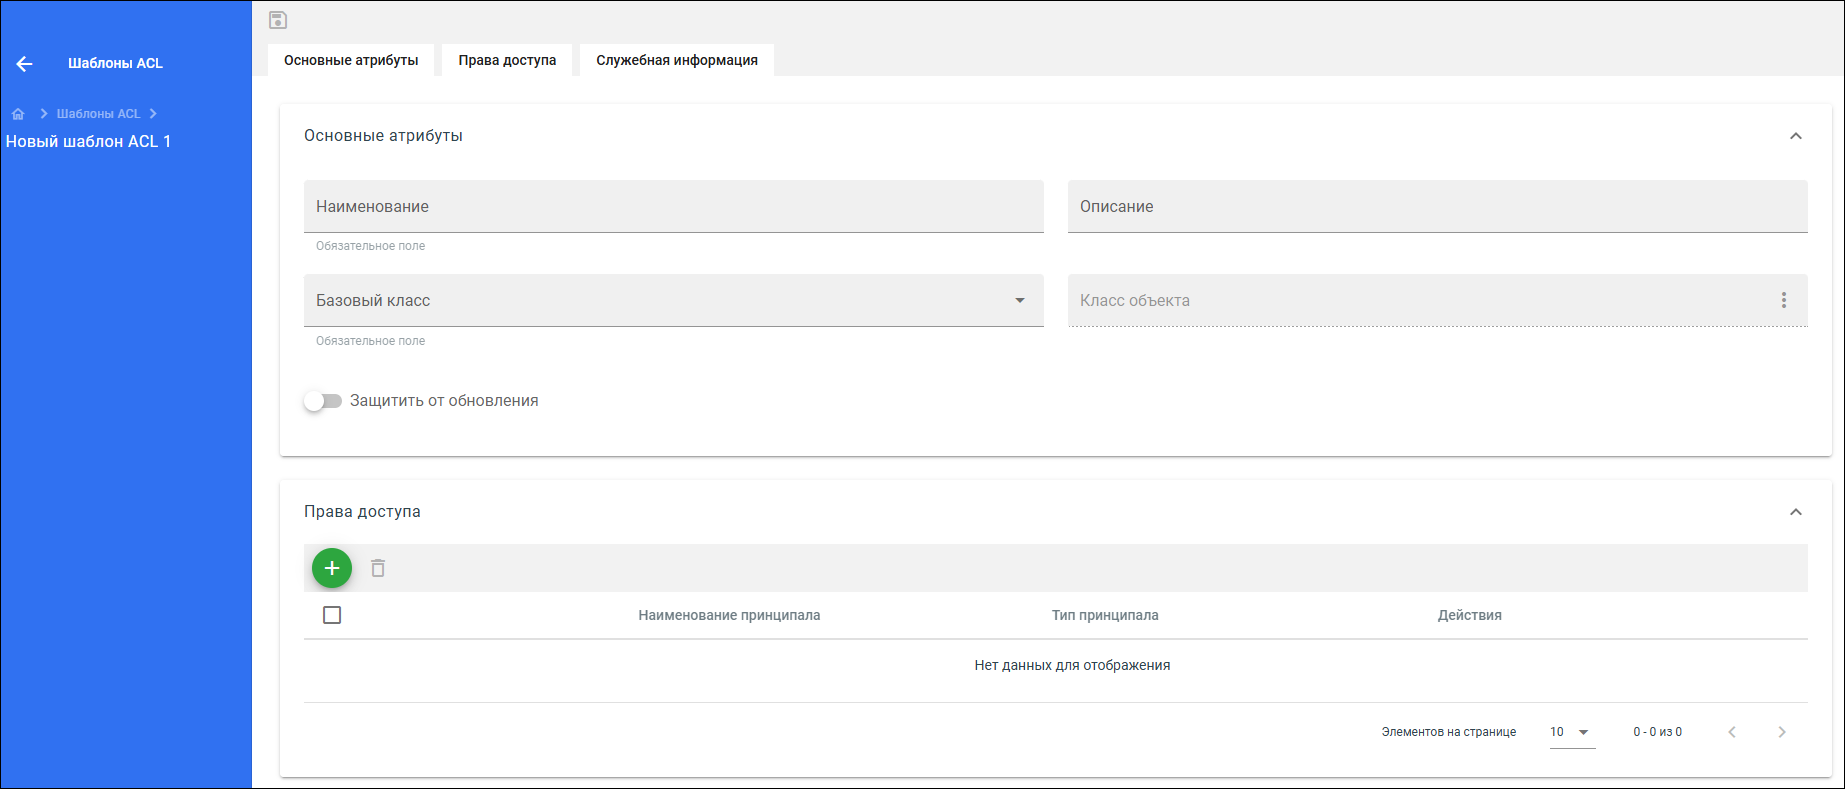Viewport: 1845px width, 789px height.
Task: Change the items per page dropdown
Action: point(1572,732)
